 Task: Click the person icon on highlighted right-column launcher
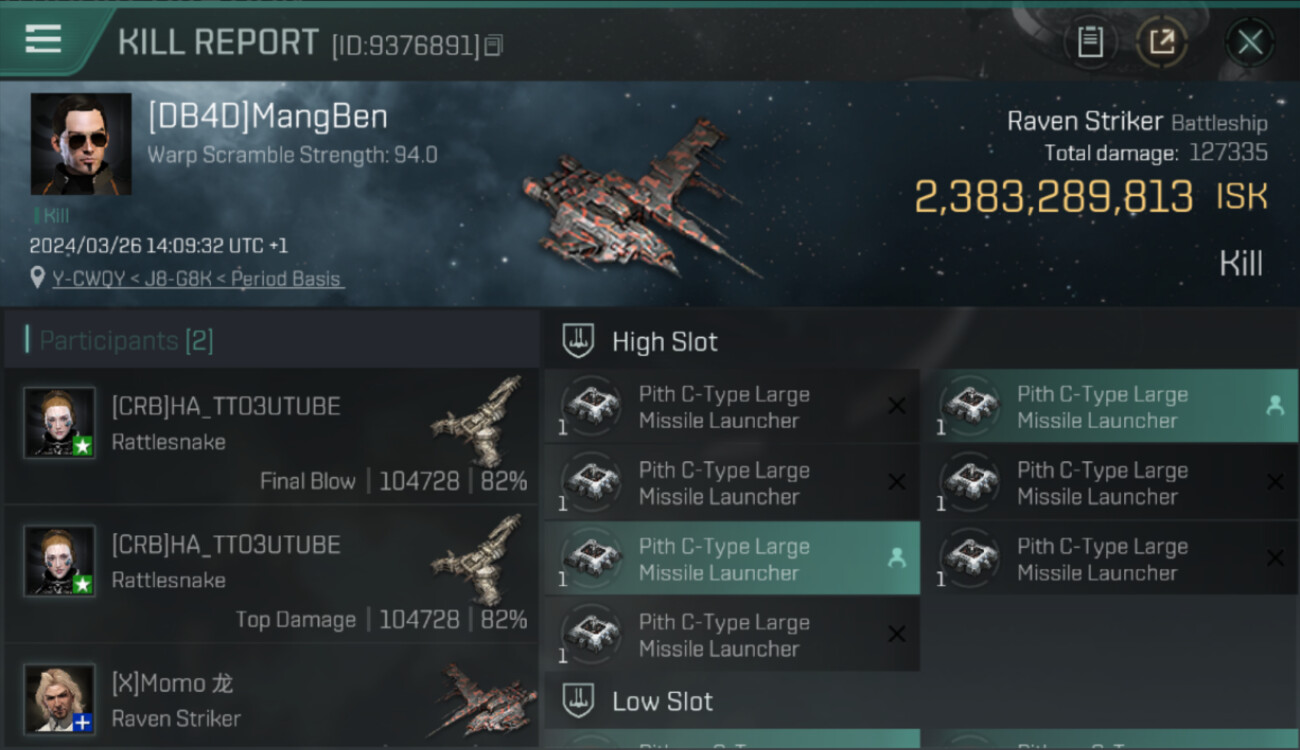point(1275,406)
